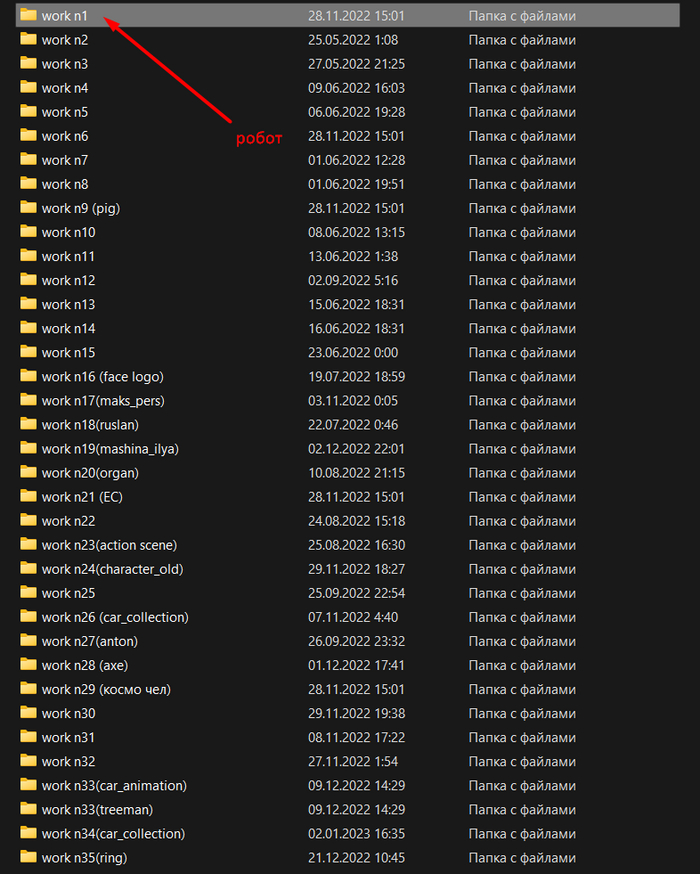Click folder icon of work n20(organ)
This screenshot has width=700, height=874.
[28, 472]
